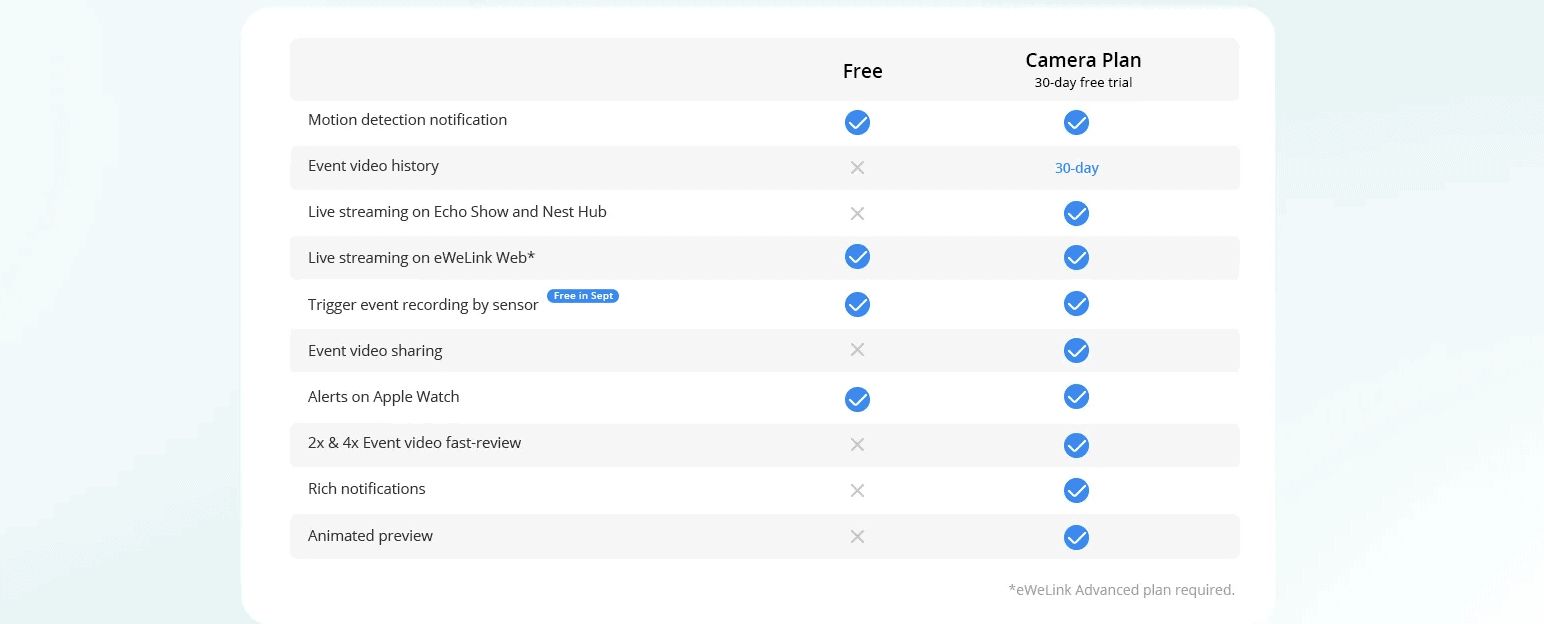Click Camera Plan checkmark for Event video sharing
Image resolution: width=1544 pixels, height=624 pixels.
pyautogui.click(x=1076, y=350)
